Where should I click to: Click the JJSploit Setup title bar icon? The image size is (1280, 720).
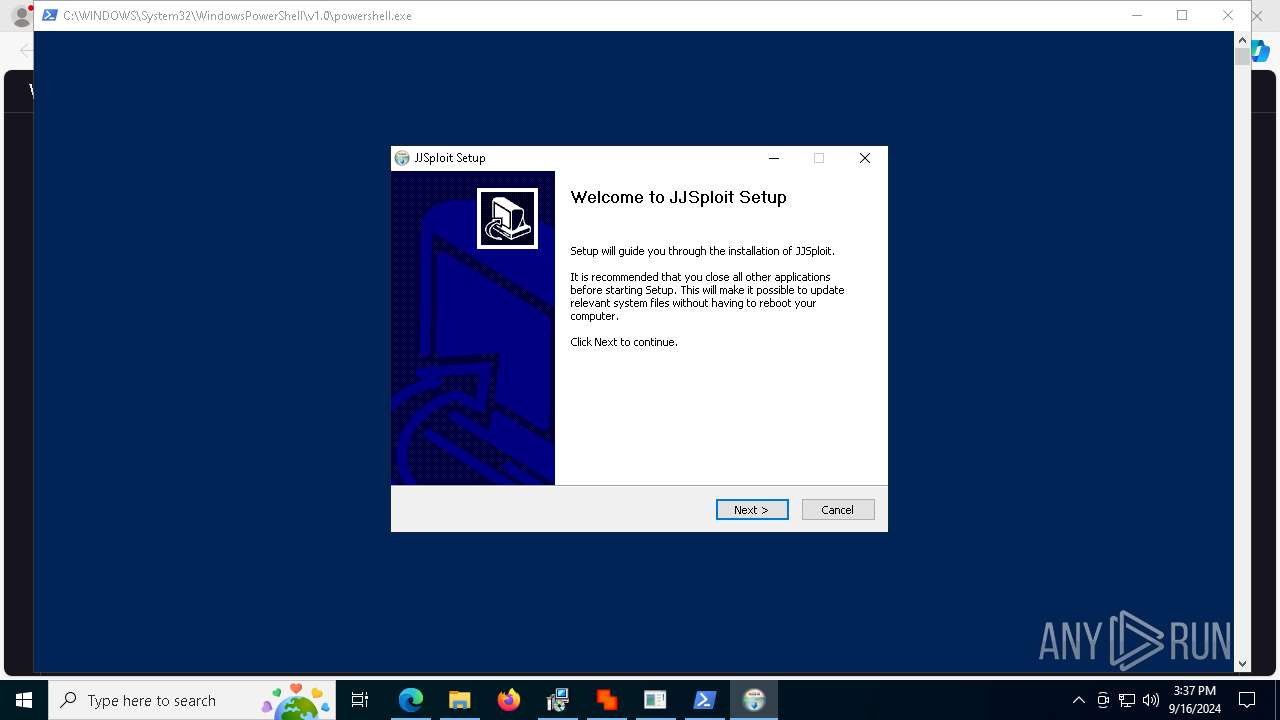(402, 158)
